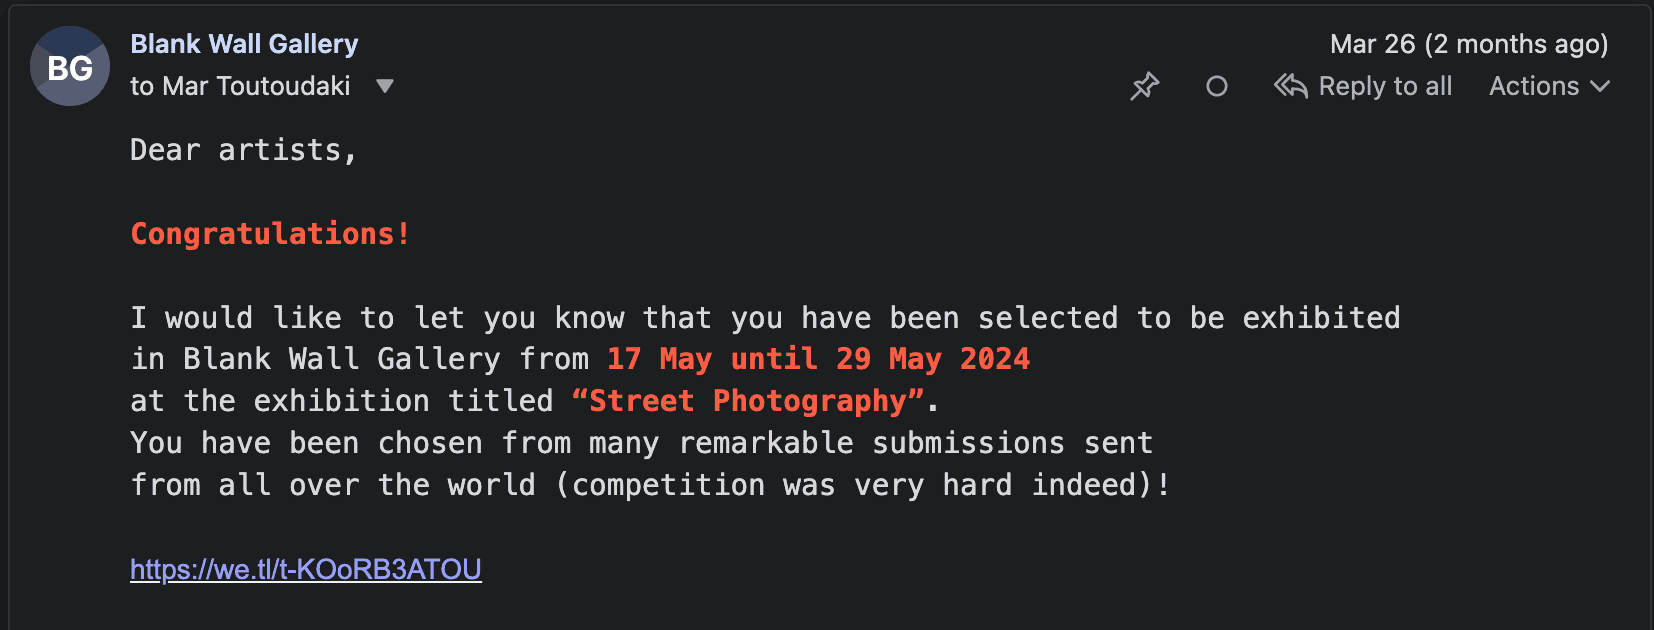Image resolution: width=1654 pixels, height=630 pixels.
Task: Click the red "Congratulations!" heading
Action: (x=270, y=234)
